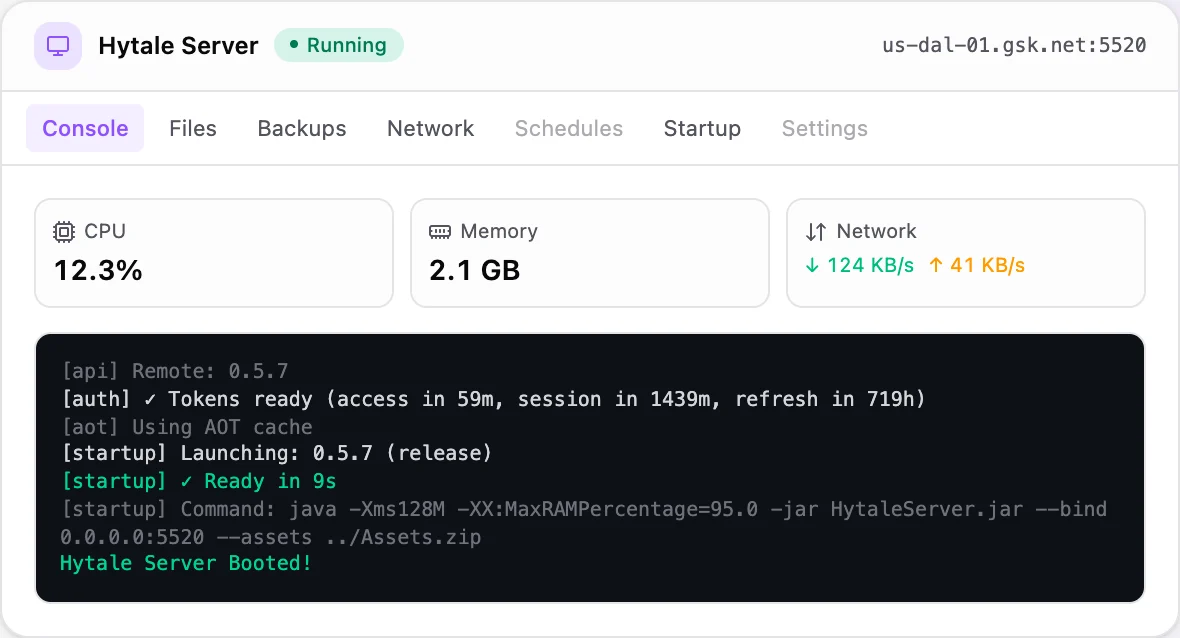Click the 'Hytale Server Booted!' console line
The height and width of the screenshot is (638, 1180).
(186, 564)
